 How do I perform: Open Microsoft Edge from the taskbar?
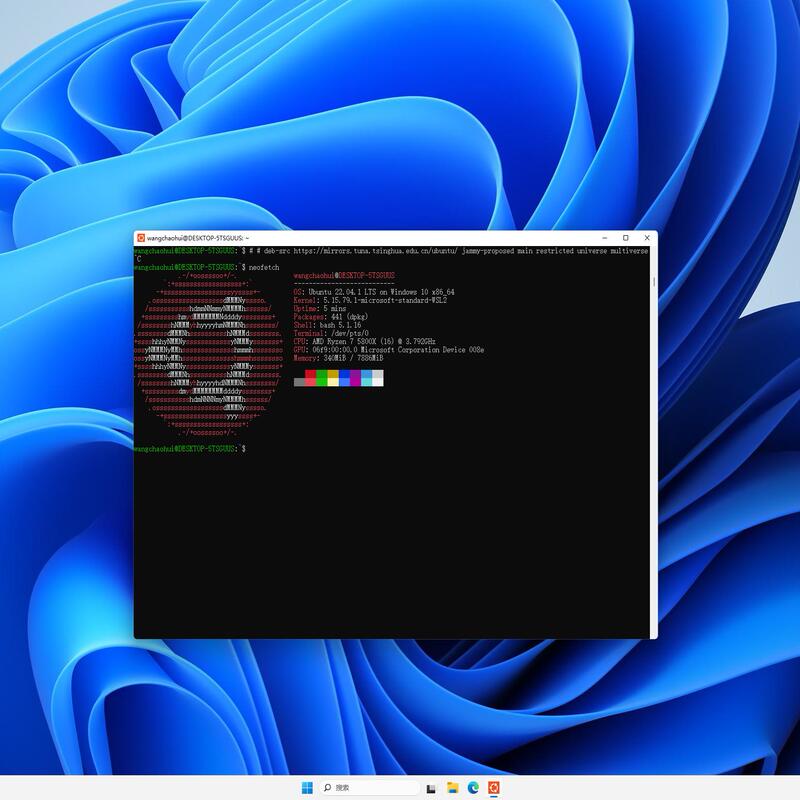click(x=473, y=788)
